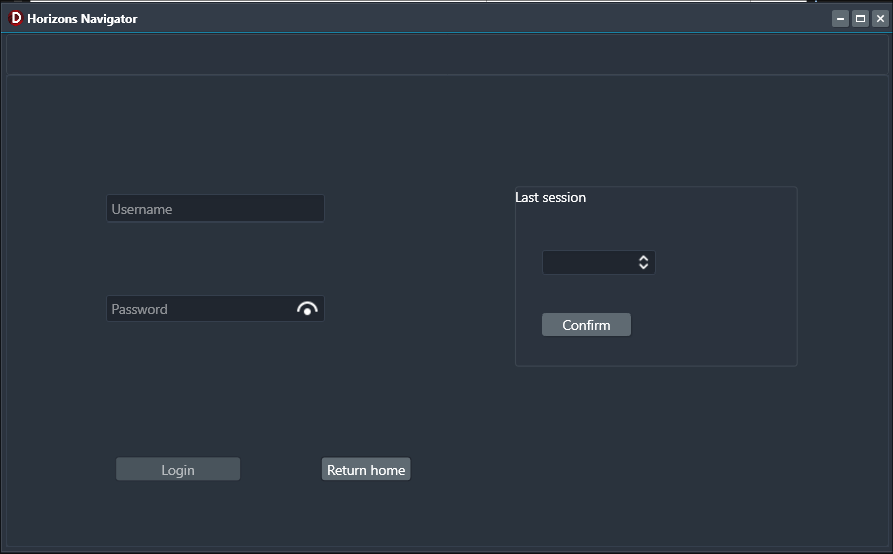Click the Horizons Navigator title text
893x554 pixels.
point(82,19)
